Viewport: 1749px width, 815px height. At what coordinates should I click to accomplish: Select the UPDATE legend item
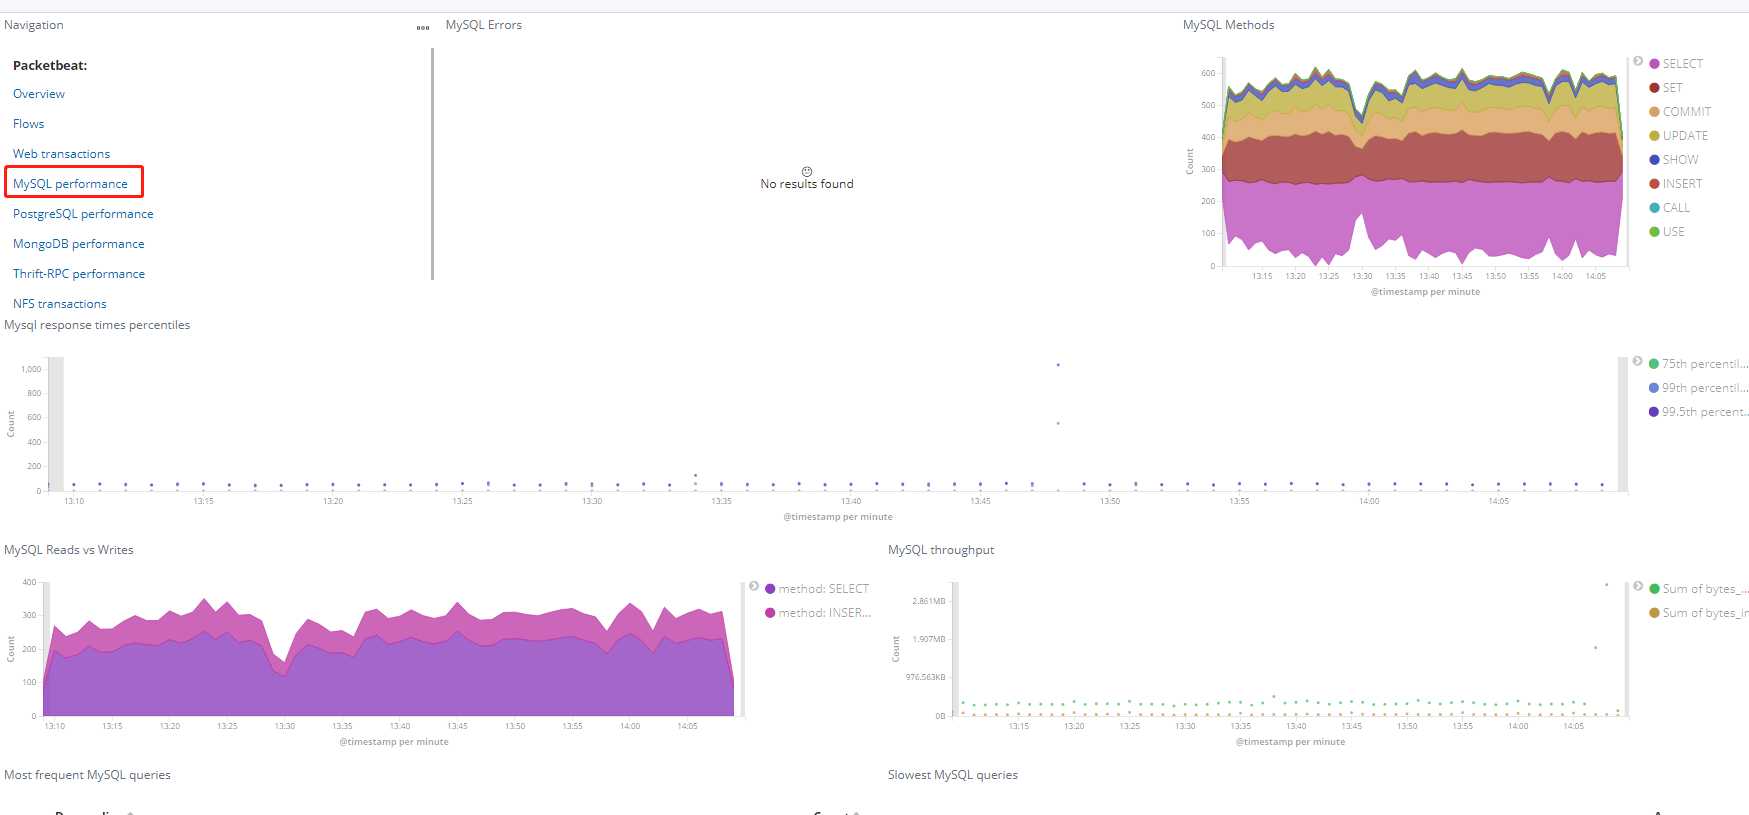[1679, 136]
